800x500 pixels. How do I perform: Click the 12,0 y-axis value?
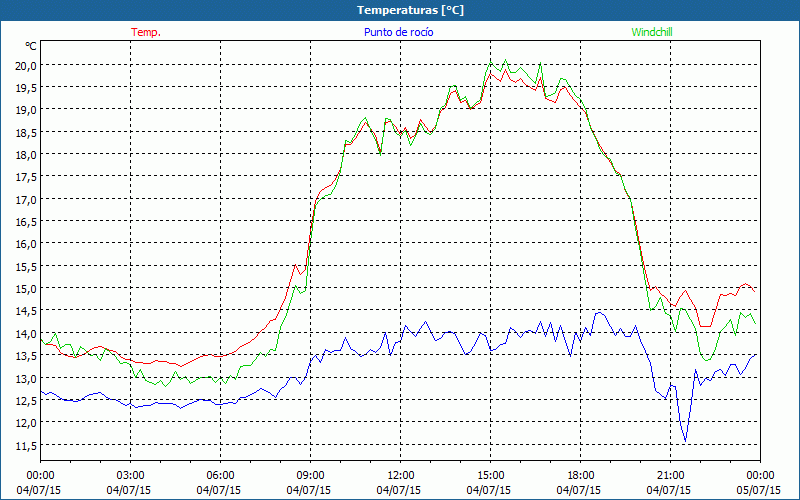[25, 423]
